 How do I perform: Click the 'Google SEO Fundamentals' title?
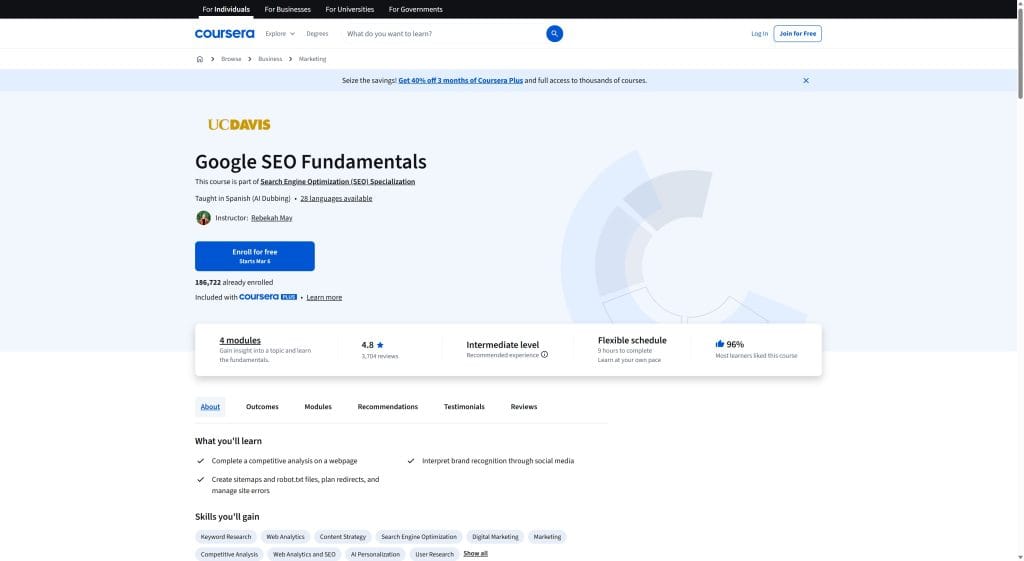pyautogui.click(x=311, y=161)
